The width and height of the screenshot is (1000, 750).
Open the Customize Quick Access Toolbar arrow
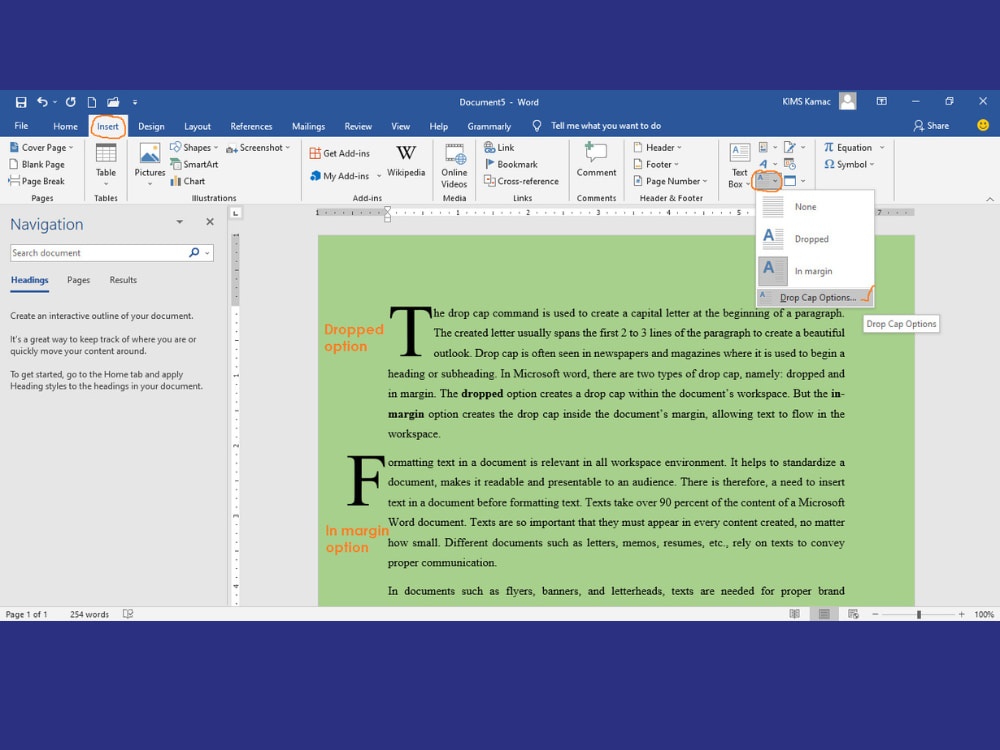135,102
